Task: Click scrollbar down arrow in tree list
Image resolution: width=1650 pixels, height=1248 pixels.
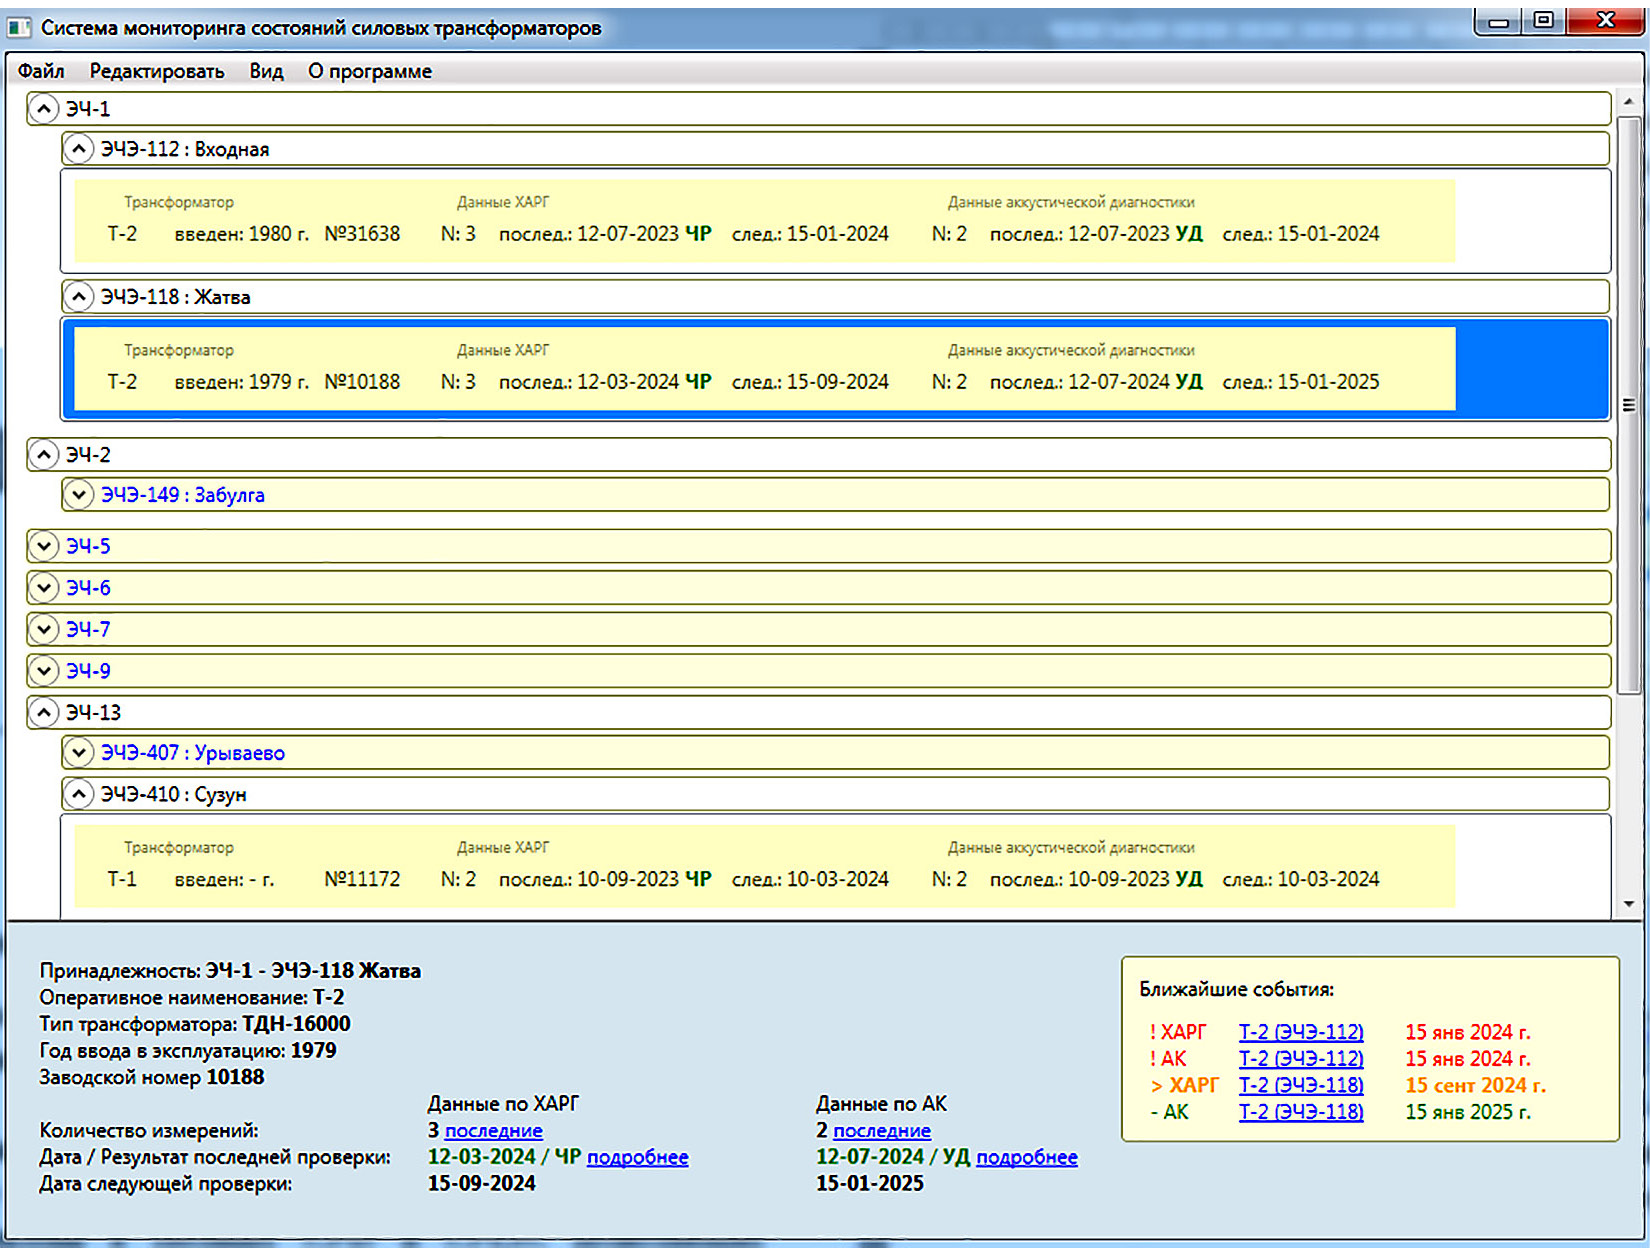Action: point(1629,904)
